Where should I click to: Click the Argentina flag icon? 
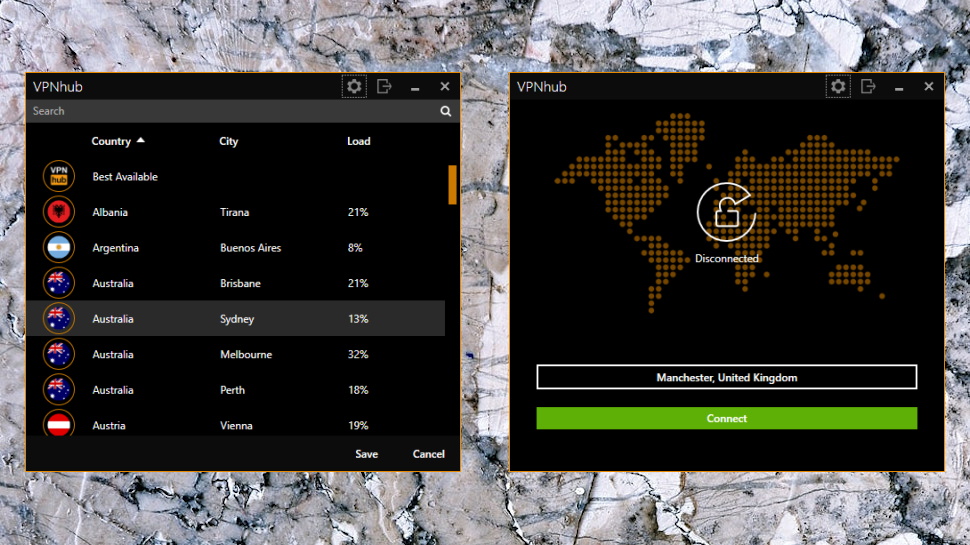[59, 247]
